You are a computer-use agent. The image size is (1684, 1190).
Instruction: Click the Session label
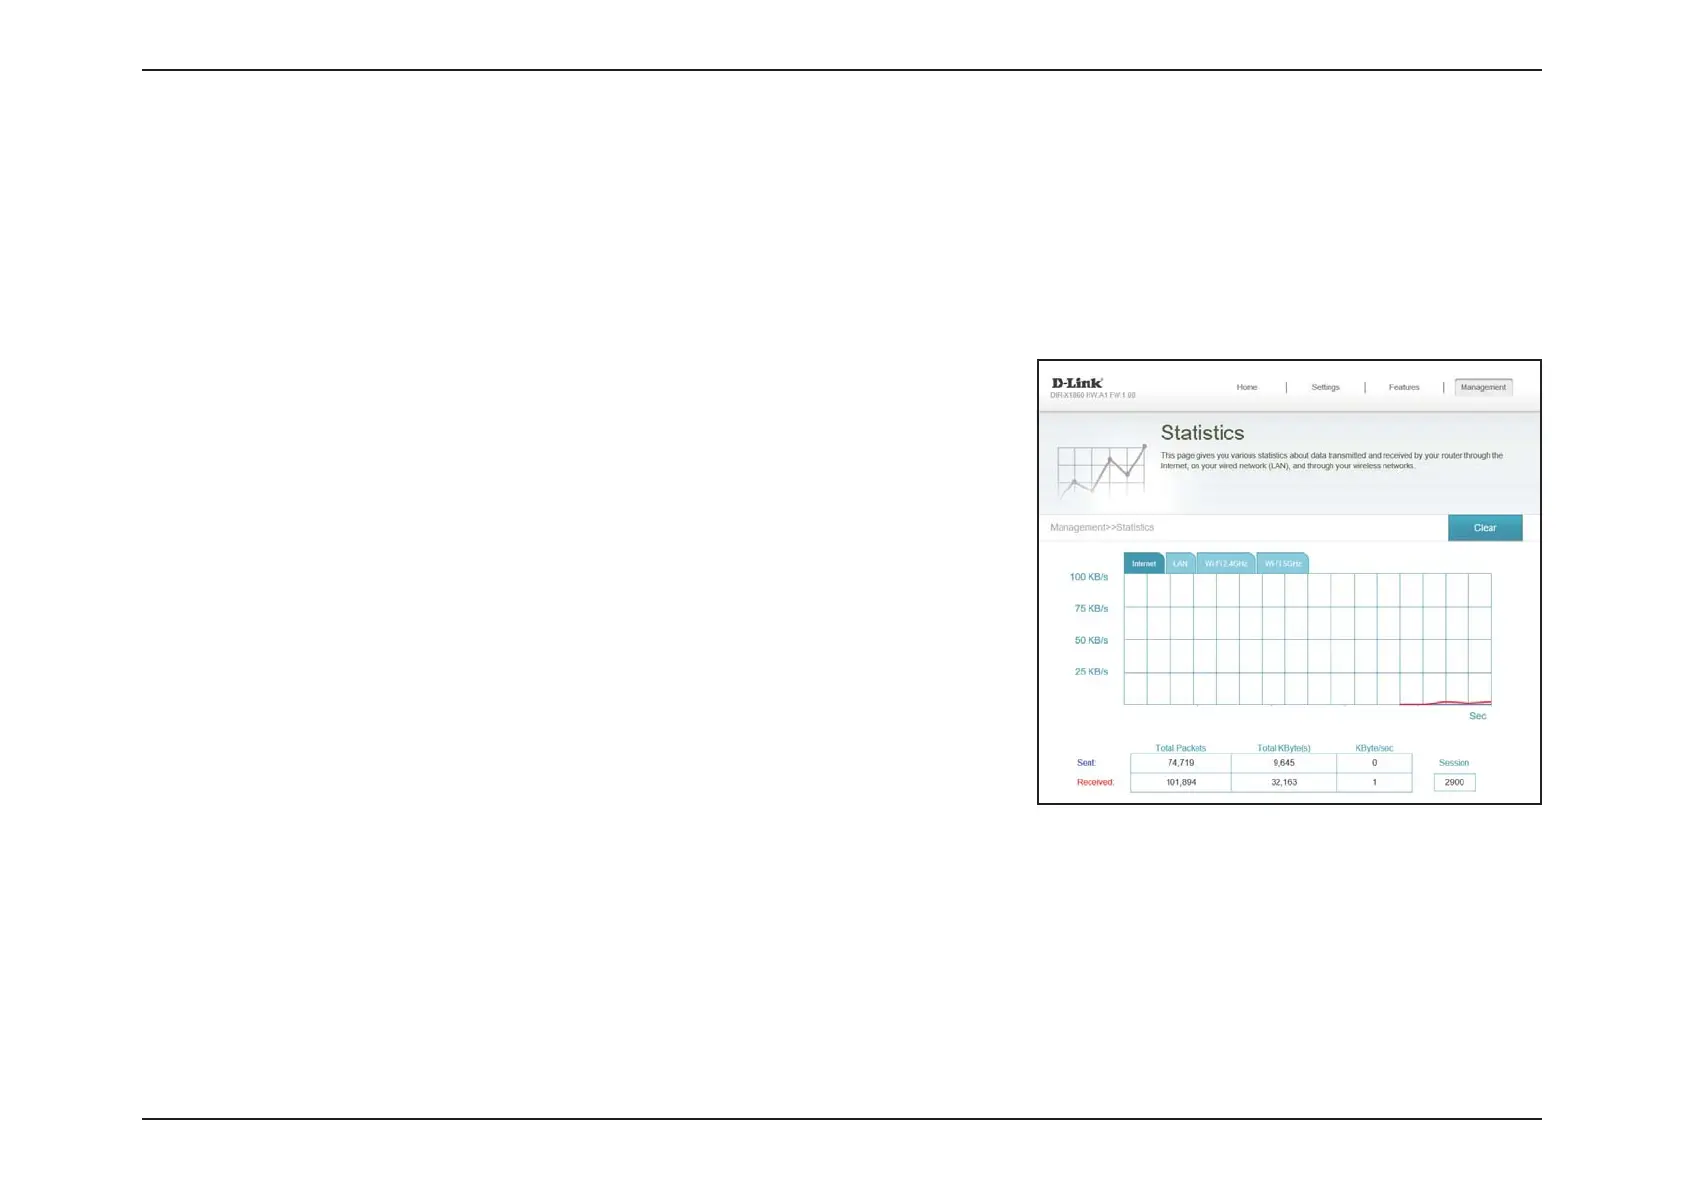click(x=1454, y=763)
